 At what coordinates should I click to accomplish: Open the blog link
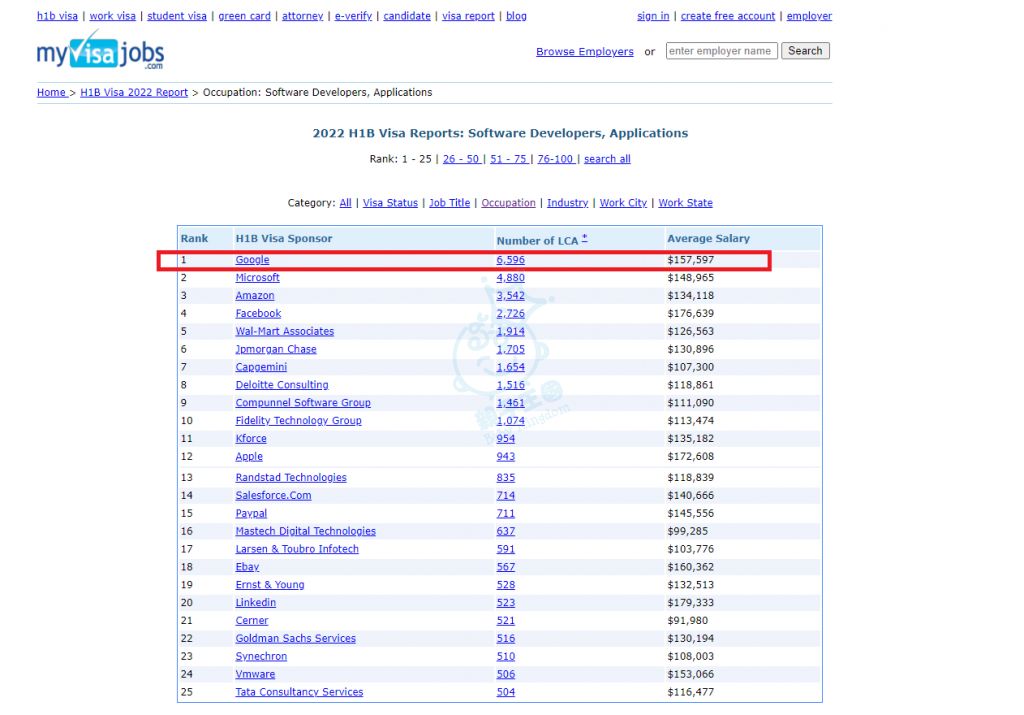516,16
